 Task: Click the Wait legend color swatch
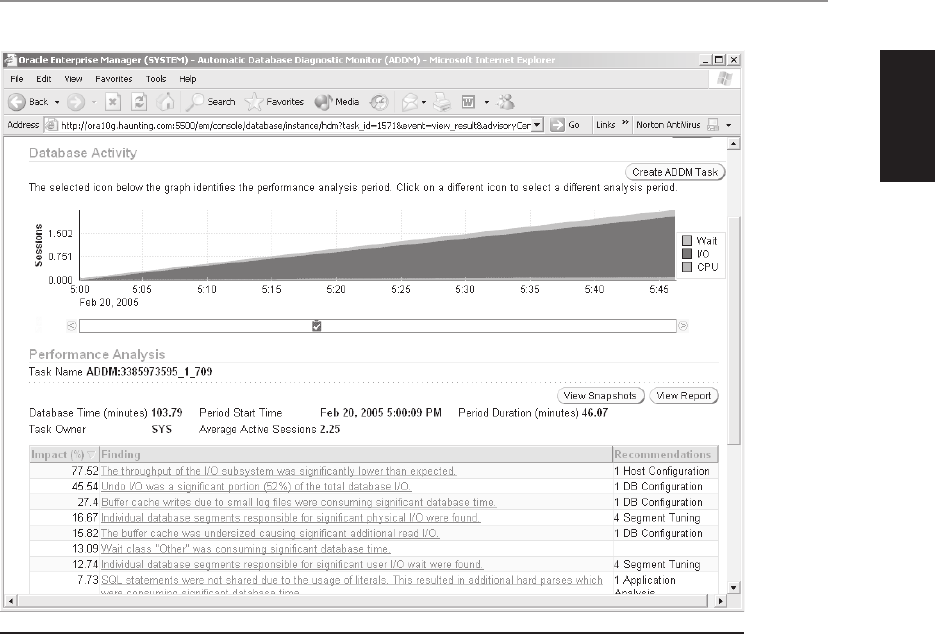(x=687, y=240)
